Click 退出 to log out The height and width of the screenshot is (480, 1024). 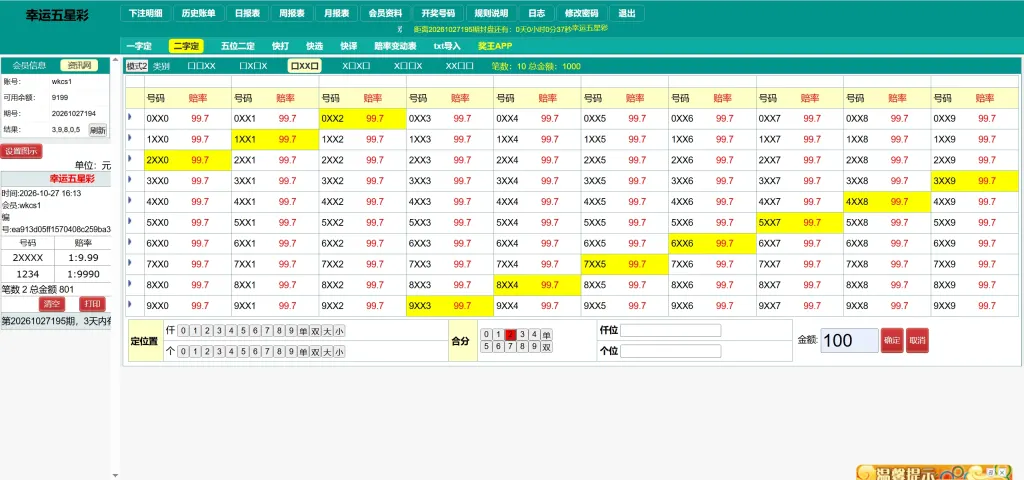(627, 13)
